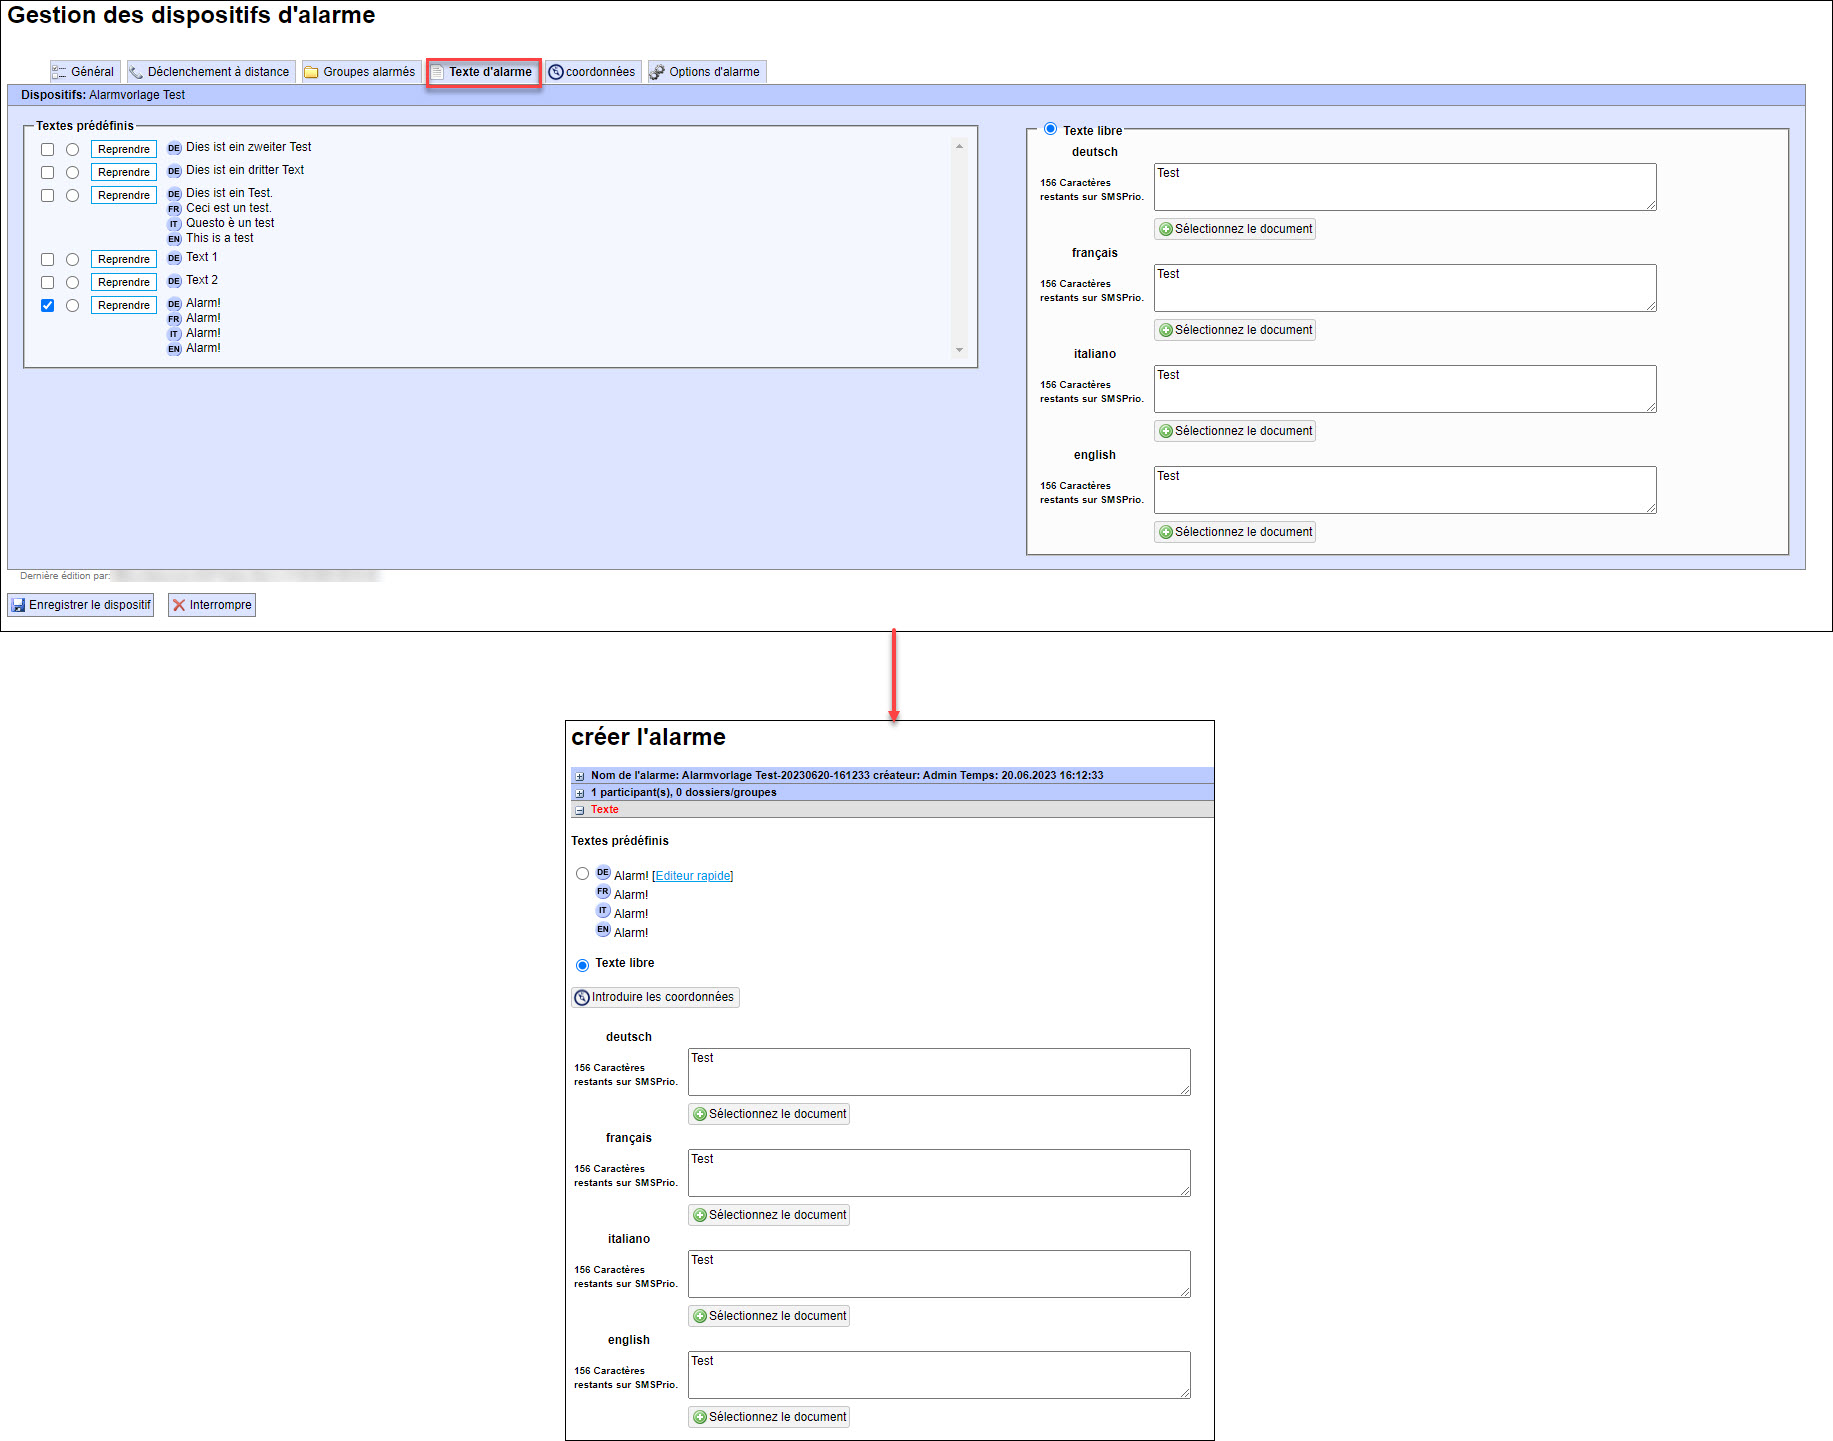The width and height of the screenshot is (1833, 1441).
Task: Open the Editeur rapide link
Action: click(x=692, y=876)
